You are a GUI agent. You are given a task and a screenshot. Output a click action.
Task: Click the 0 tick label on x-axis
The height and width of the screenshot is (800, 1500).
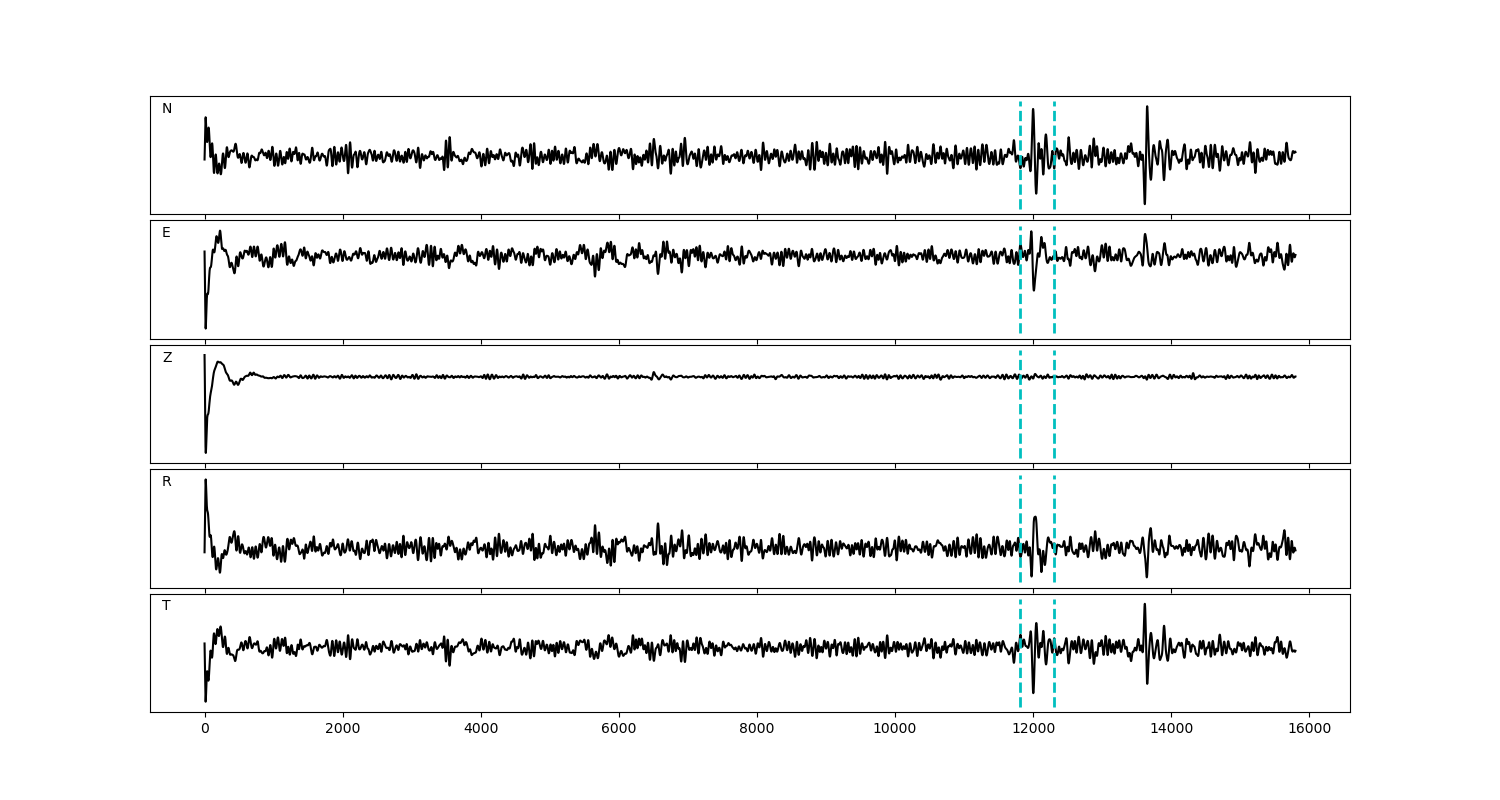tap(205, 729)
